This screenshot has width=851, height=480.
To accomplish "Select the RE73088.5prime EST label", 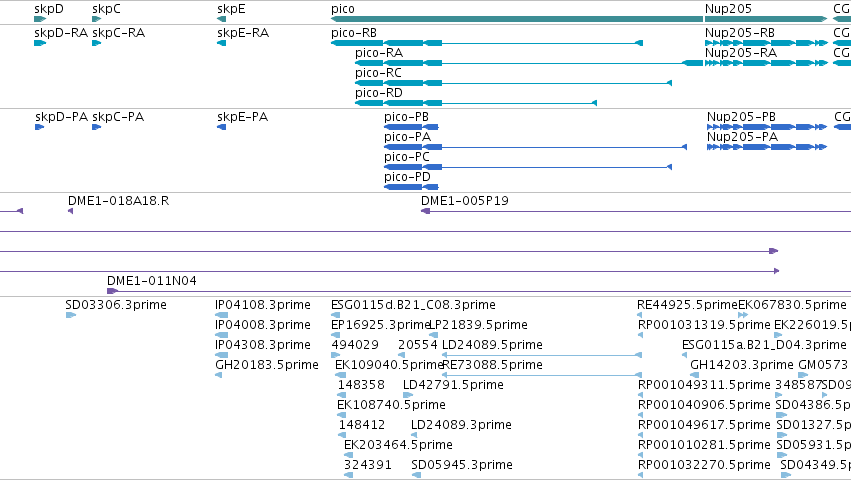I will [492, 365].
